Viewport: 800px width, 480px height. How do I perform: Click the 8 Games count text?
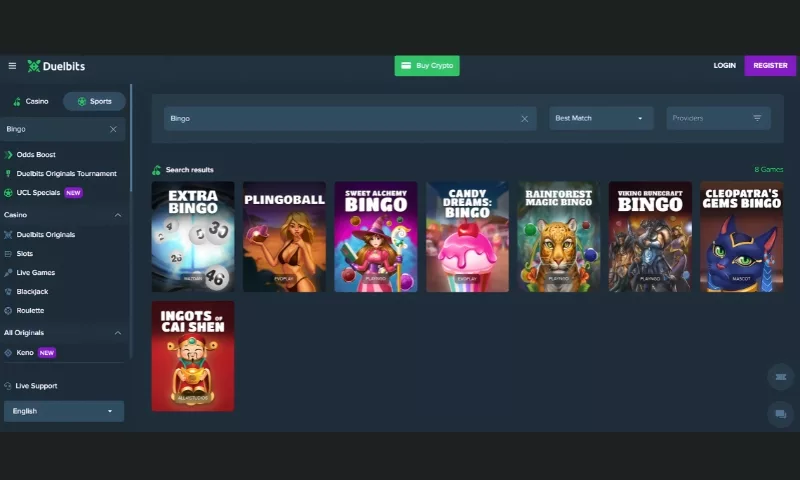tap(768, 170)
